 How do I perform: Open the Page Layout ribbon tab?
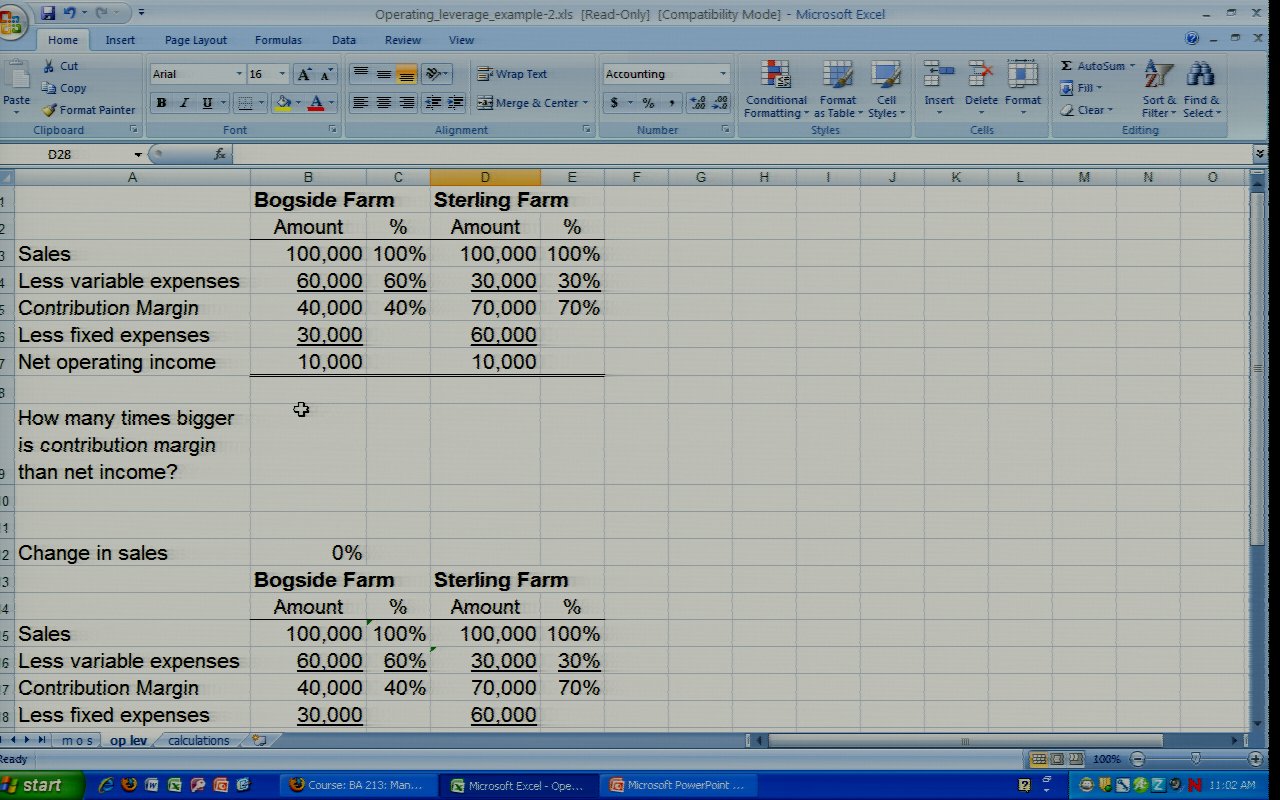[x=196, y=40]
